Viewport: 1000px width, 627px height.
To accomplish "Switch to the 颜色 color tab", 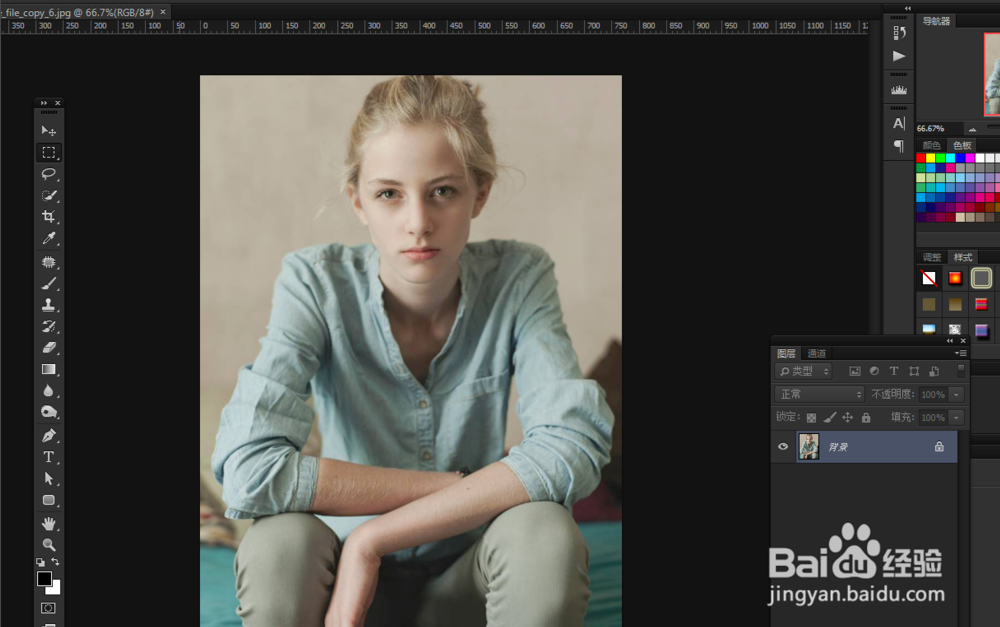I will [931, 145].
